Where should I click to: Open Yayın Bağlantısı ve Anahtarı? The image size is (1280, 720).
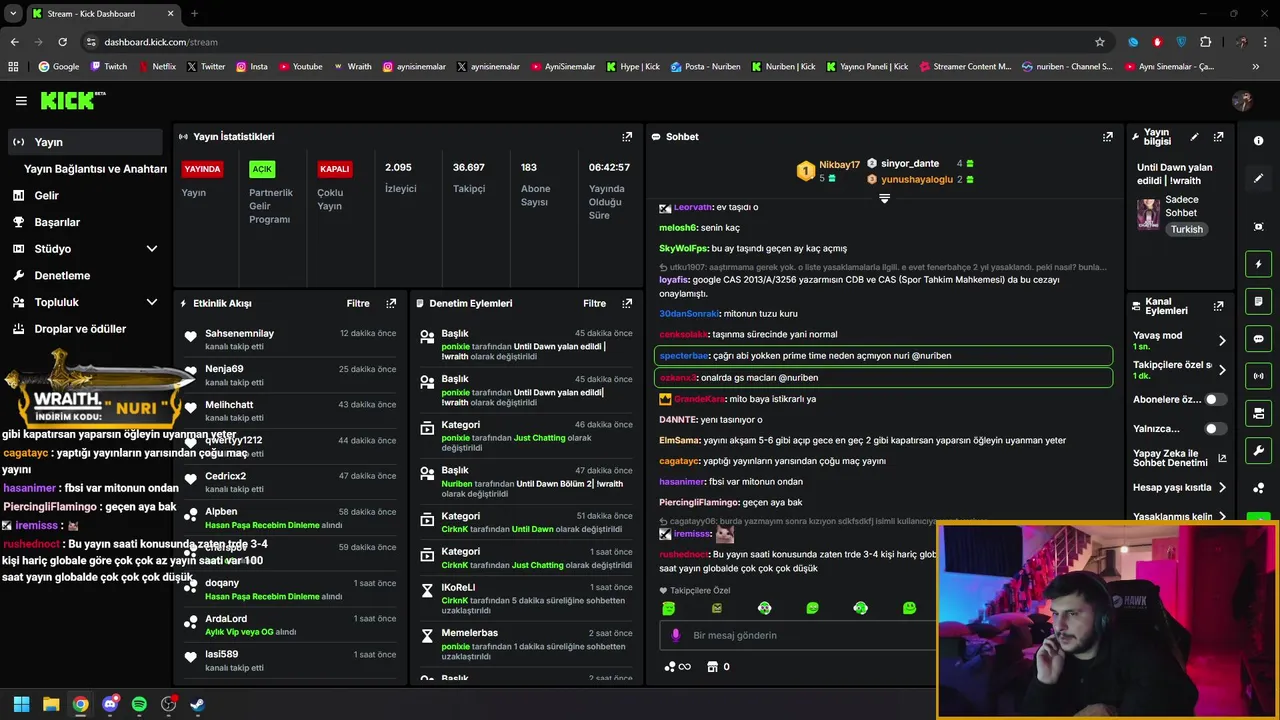click(95, 169)
